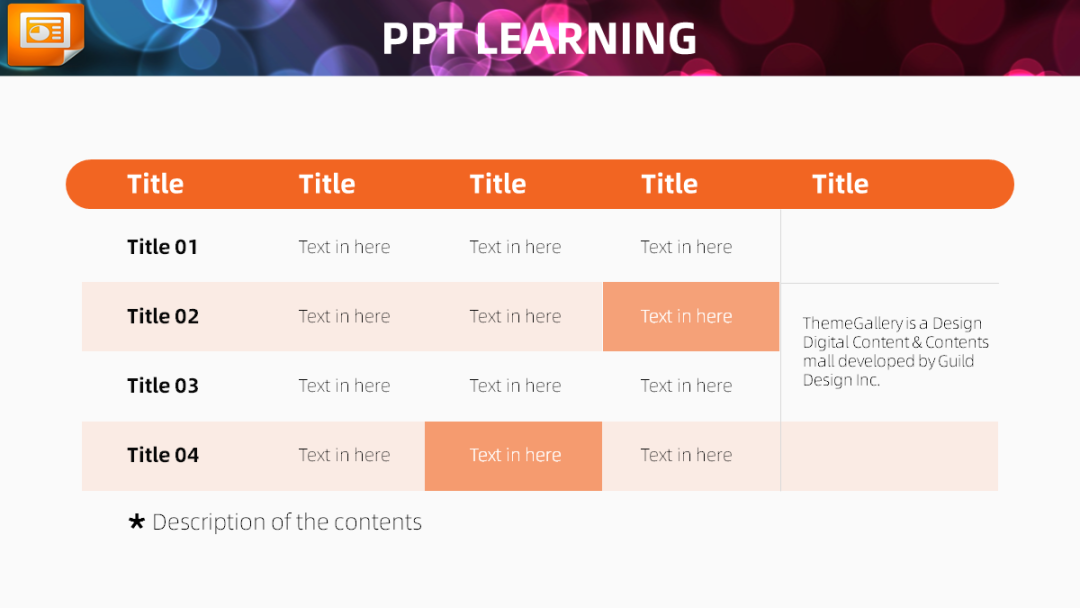Select the Title 02 row label
The image size is (1080, 608).
163,316
